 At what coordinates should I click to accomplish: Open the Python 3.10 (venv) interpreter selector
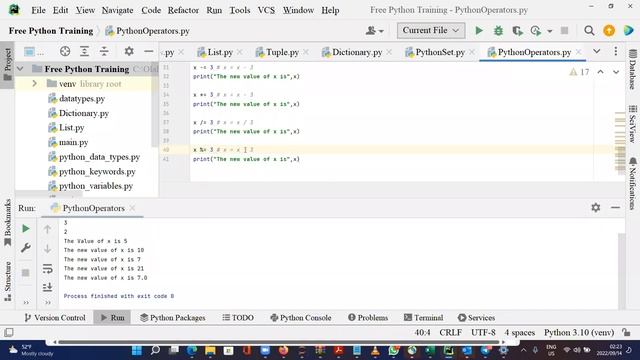[x=579, y=333]
